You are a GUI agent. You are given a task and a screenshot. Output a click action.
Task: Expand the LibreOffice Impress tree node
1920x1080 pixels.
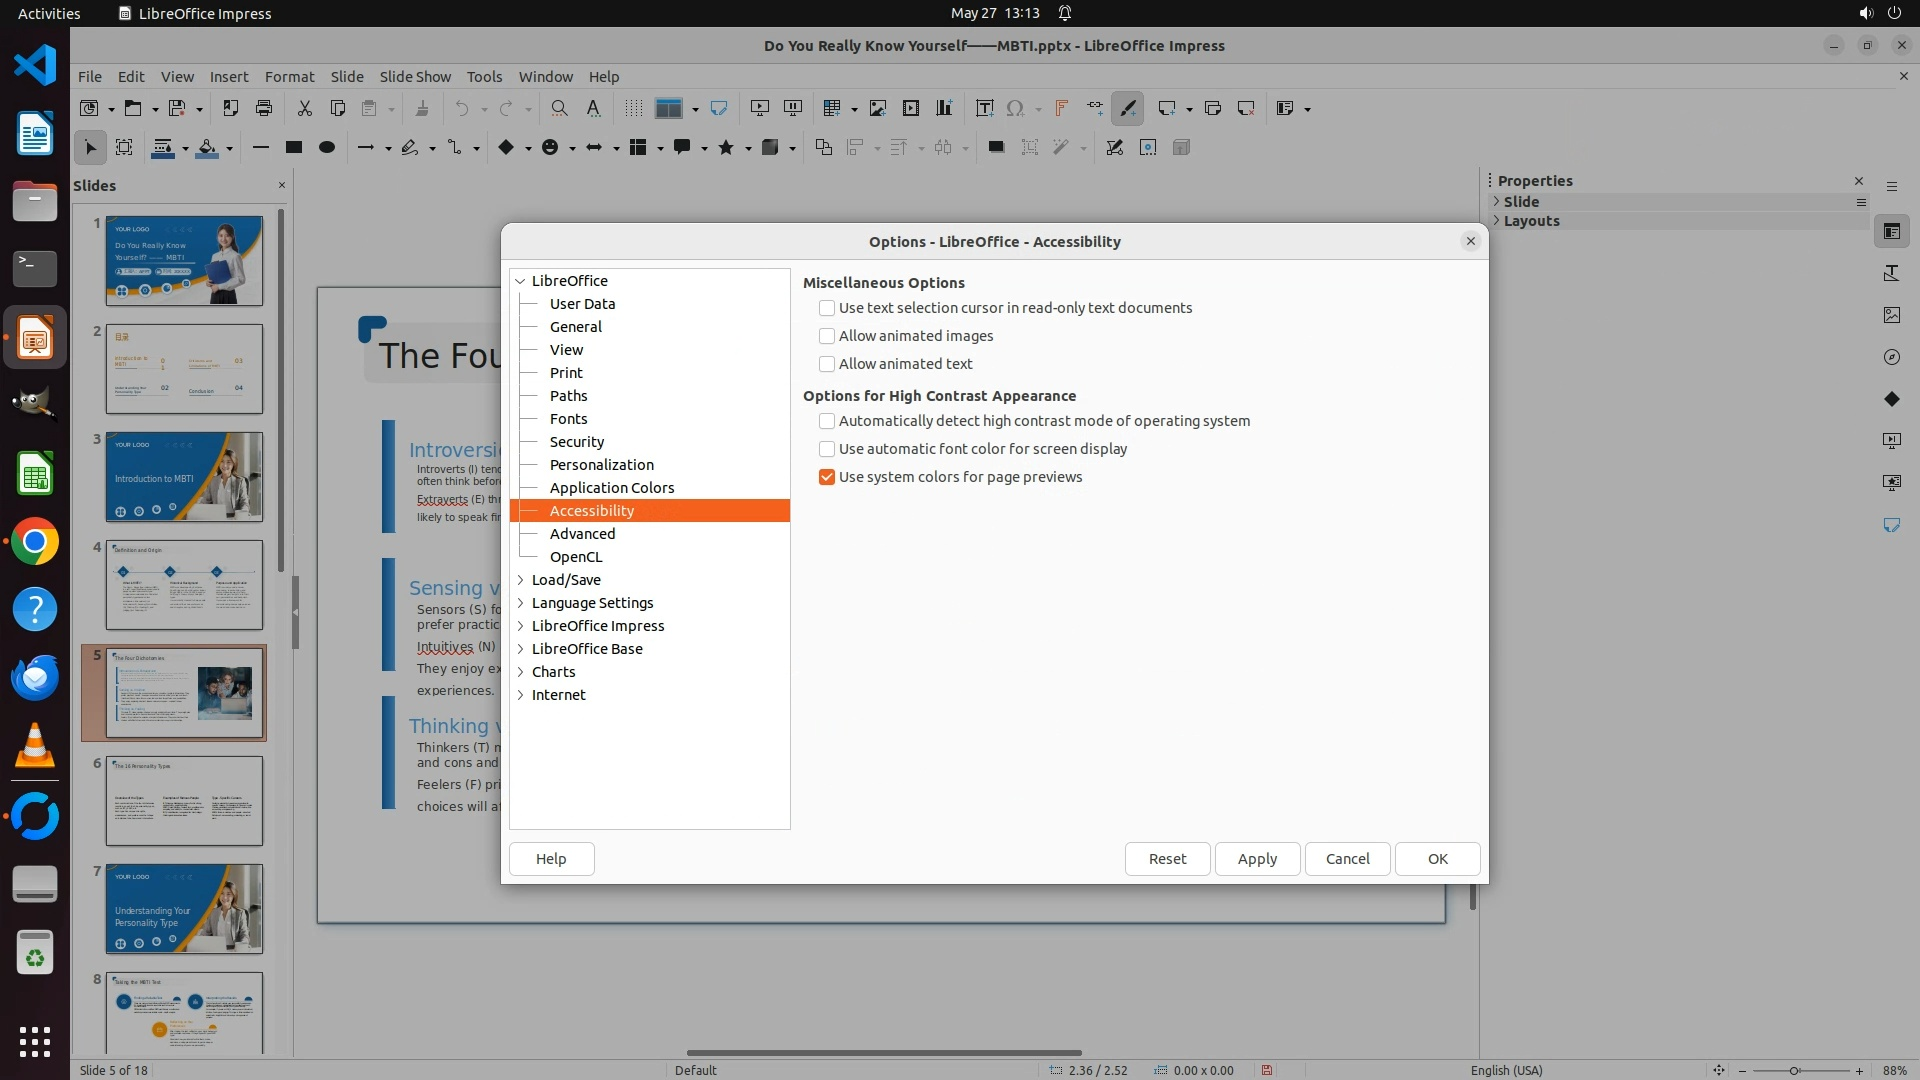520,626
